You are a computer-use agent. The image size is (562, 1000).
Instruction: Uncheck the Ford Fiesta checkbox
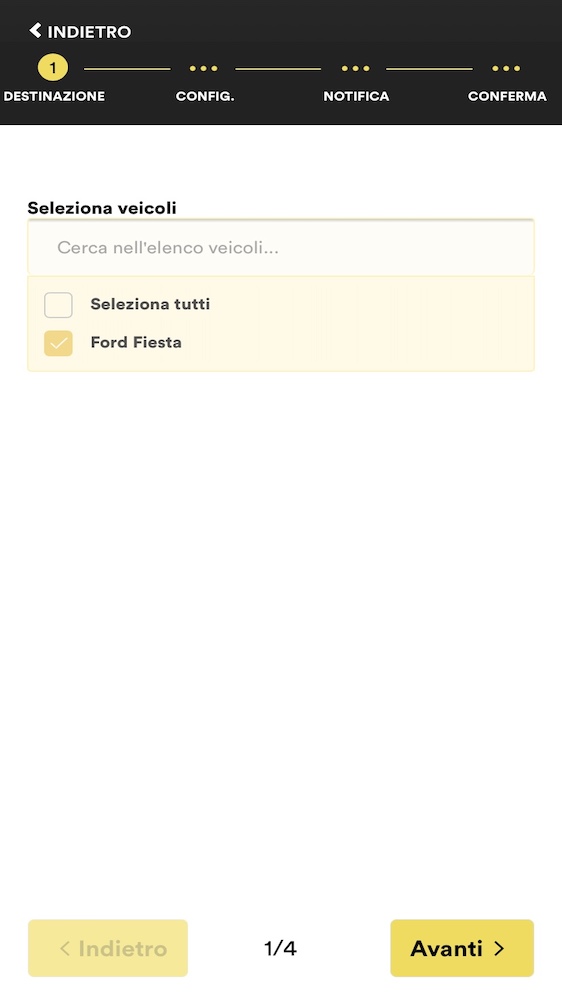tap(58, 343)
